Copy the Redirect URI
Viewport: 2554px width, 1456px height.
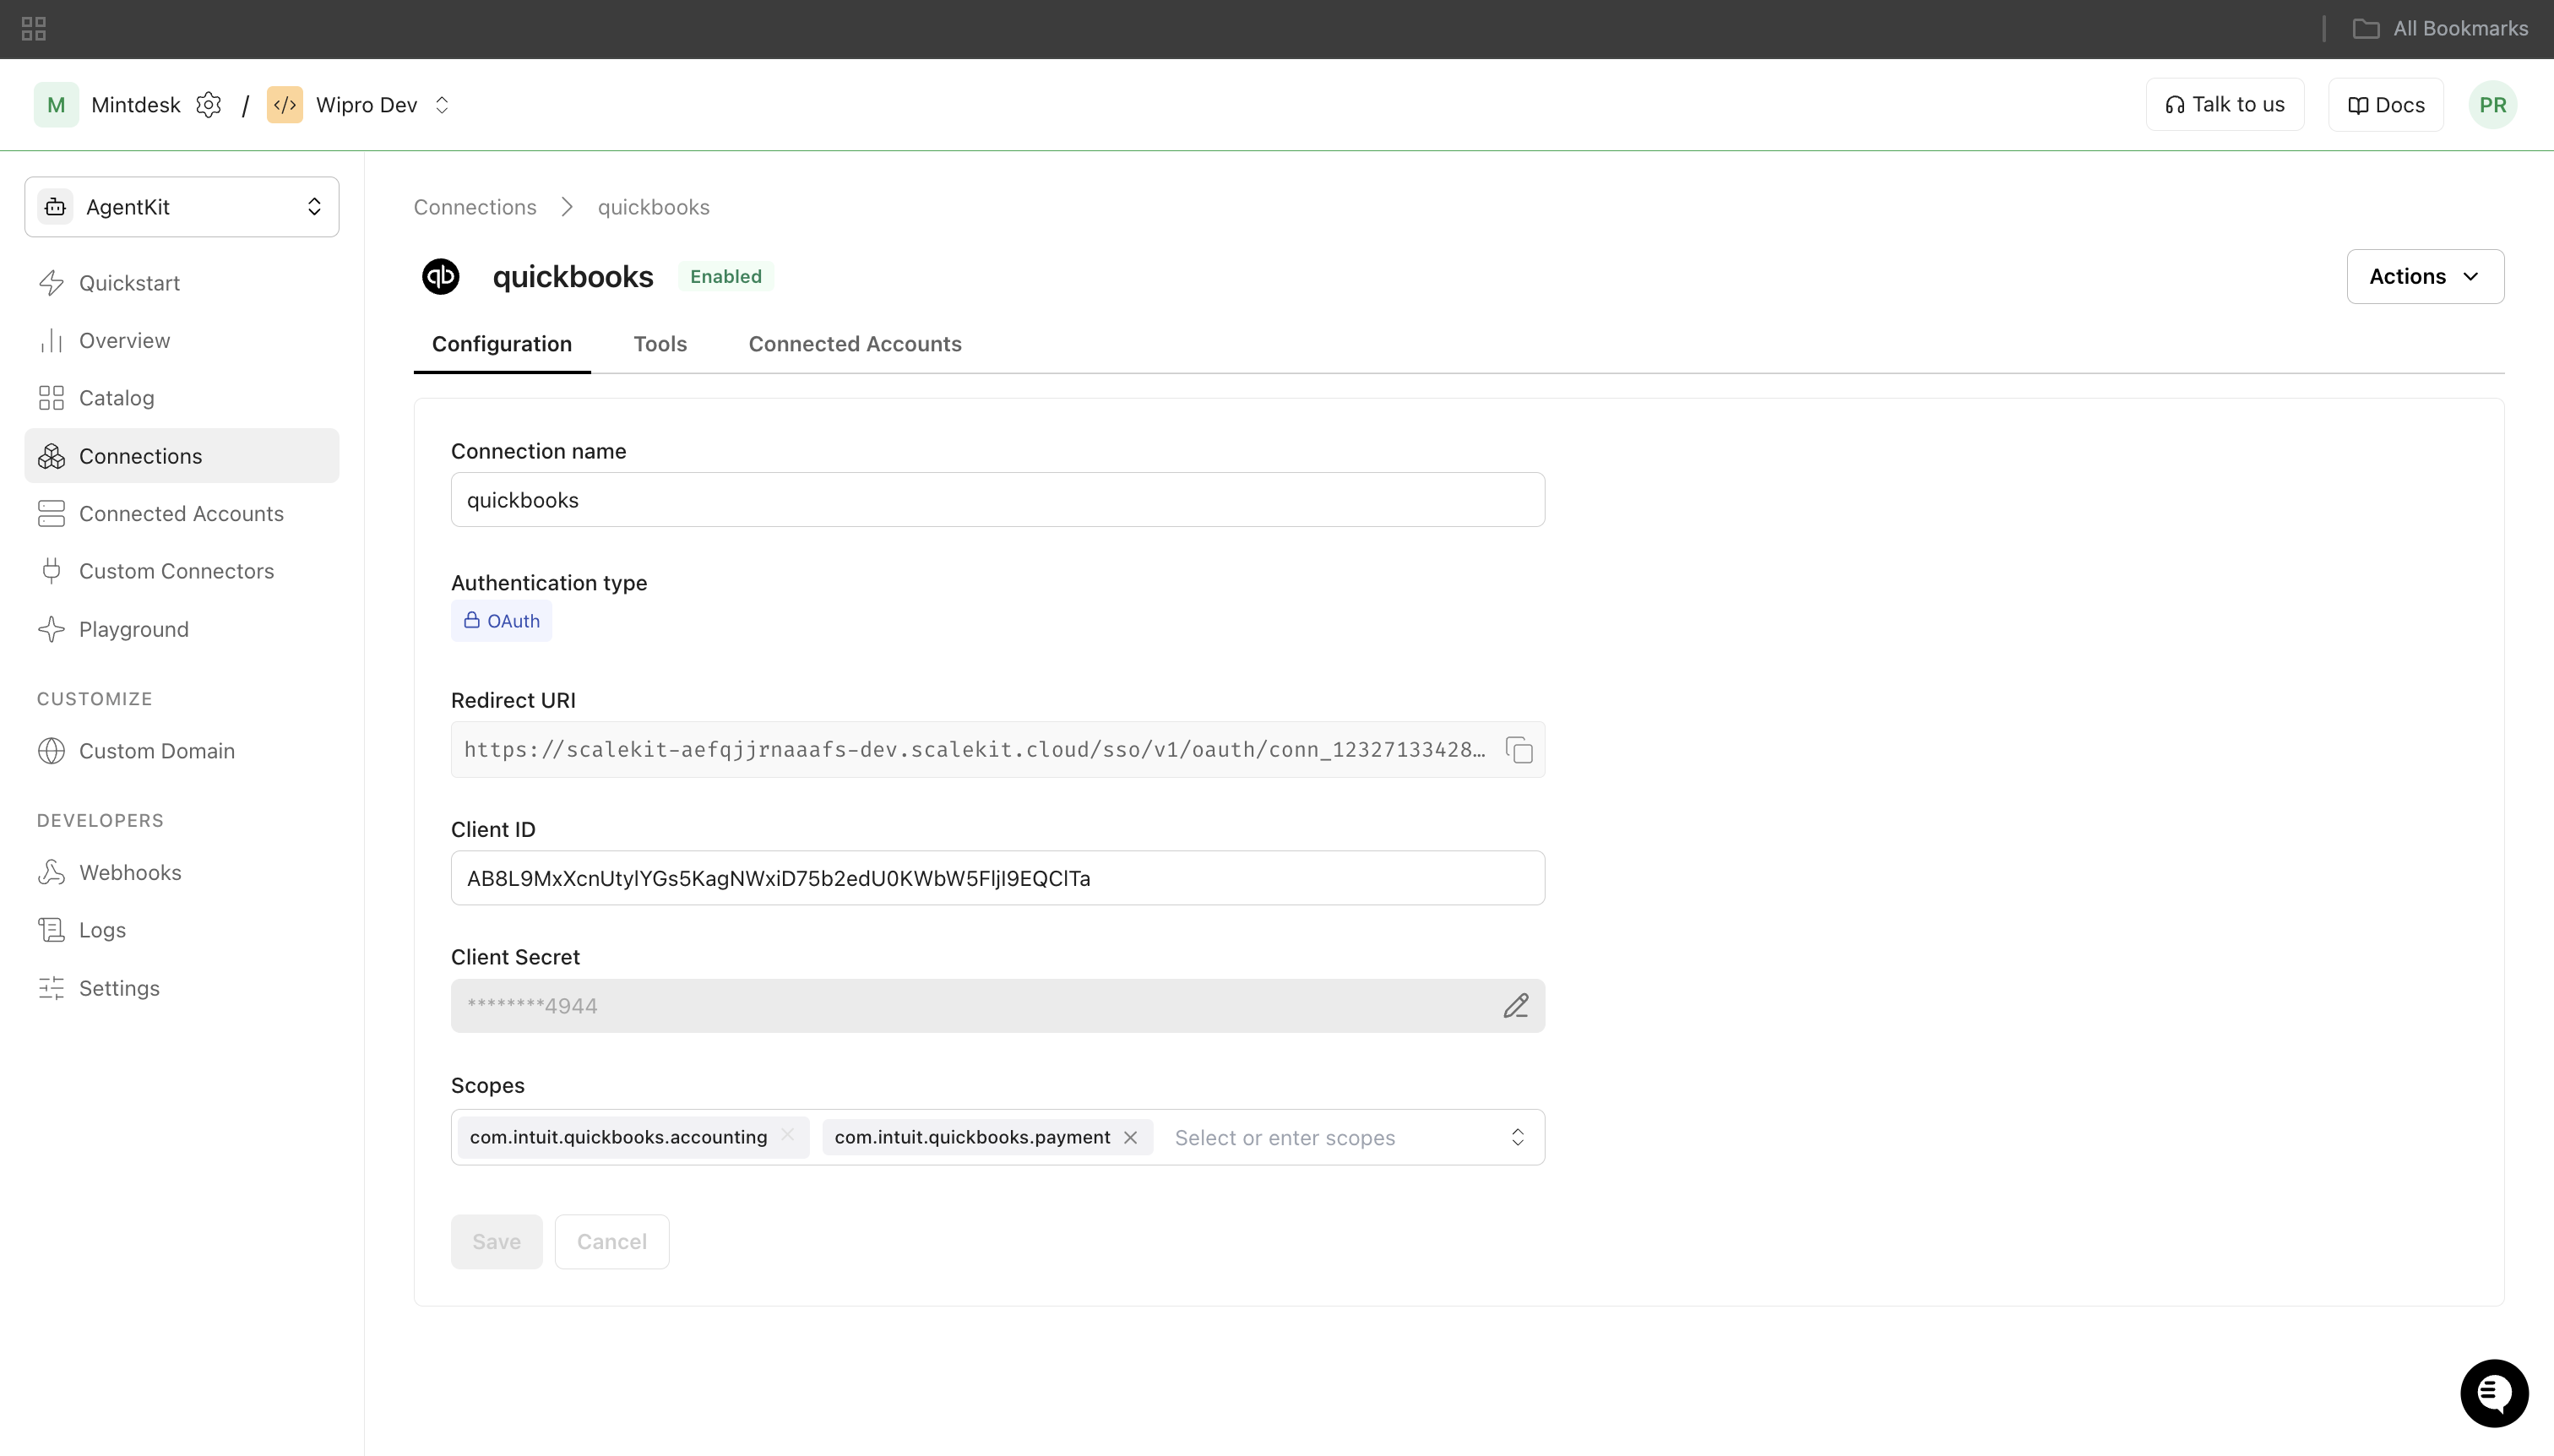pos(1519,750)
